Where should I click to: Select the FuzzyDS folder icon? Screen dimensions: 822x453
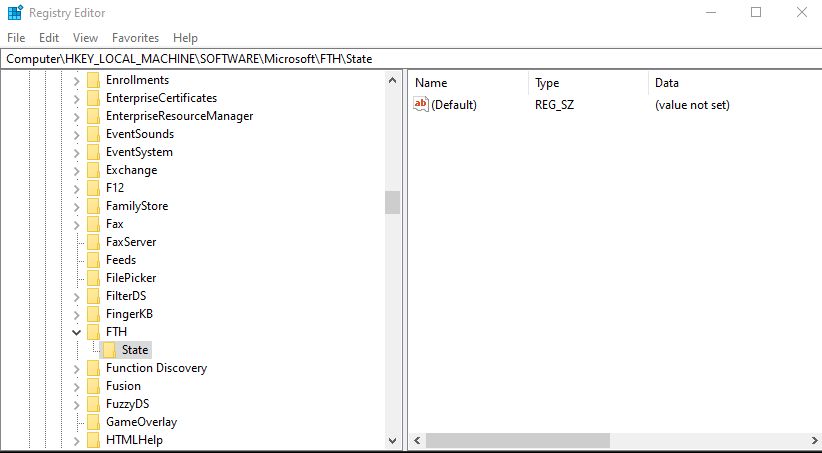(93, 404)
